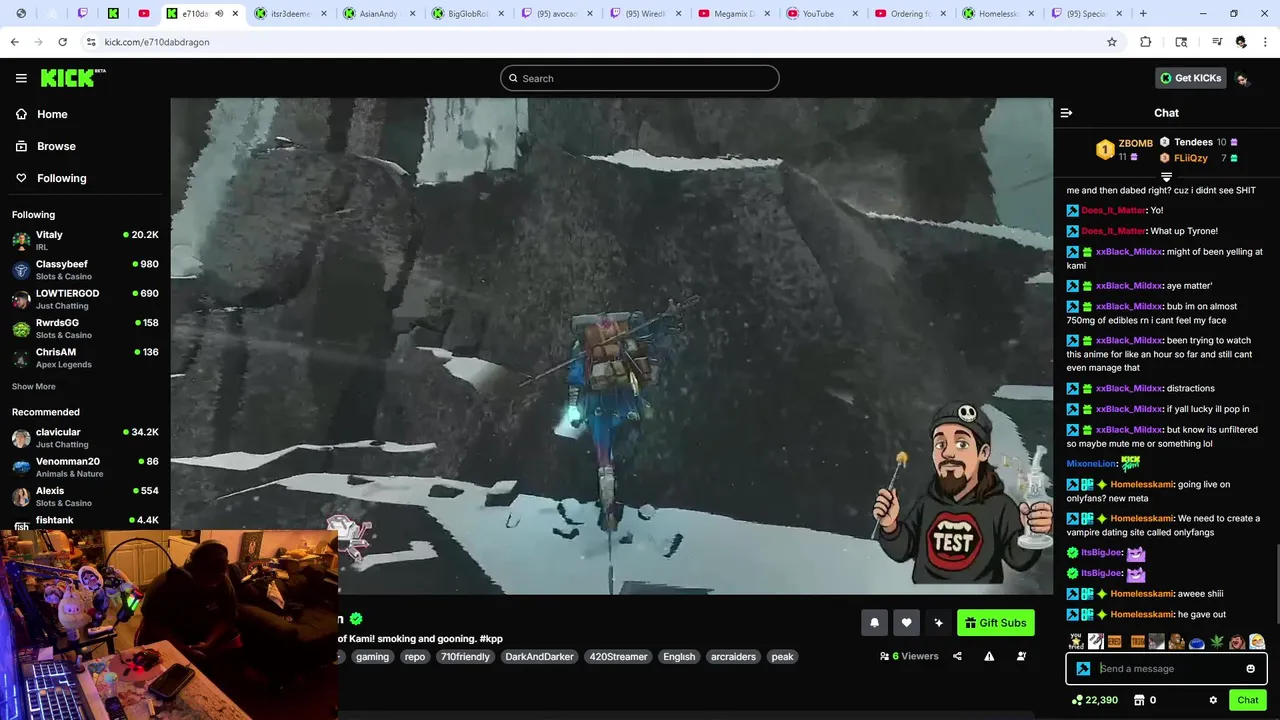The width and height of the screenshot is (1280, 720).
Task: Click Tendees leaderboard entry
Action: (1198, 142)
